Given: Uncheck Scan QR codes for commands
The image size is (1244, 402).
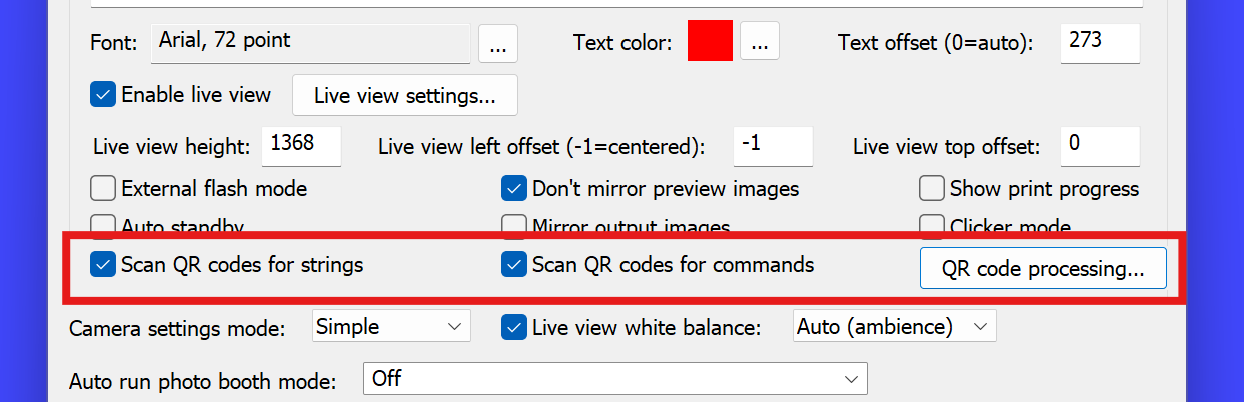Looking at the screenshot, I should point(514,265).
